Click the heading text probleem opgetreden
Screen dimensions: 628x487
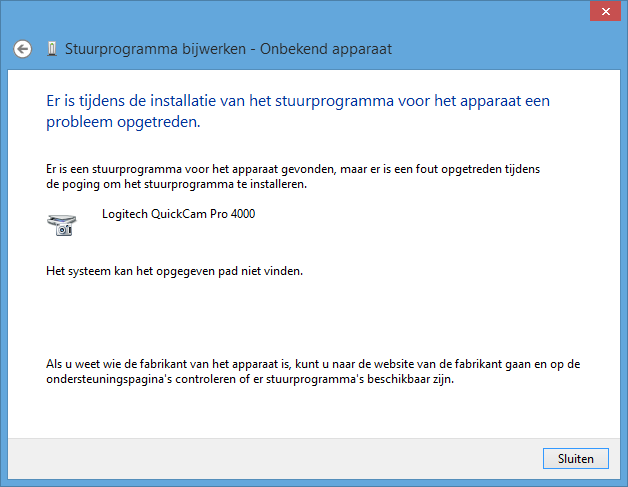[123, 122]
